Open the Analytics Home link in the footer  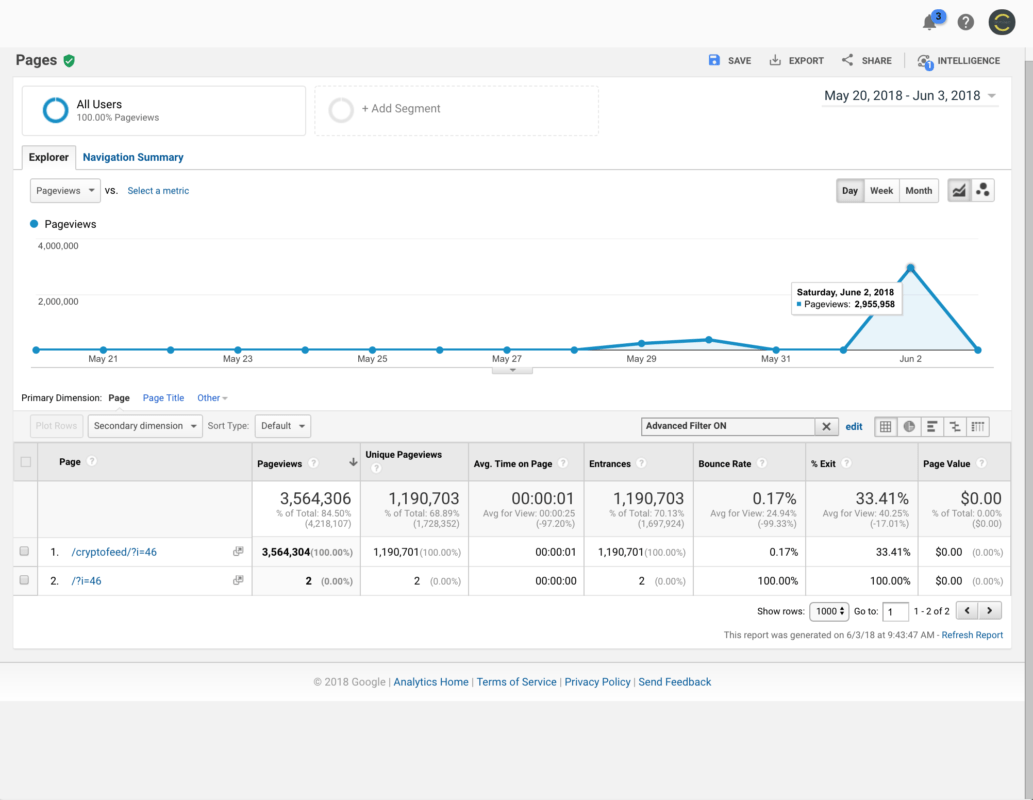tap(430, 681)
